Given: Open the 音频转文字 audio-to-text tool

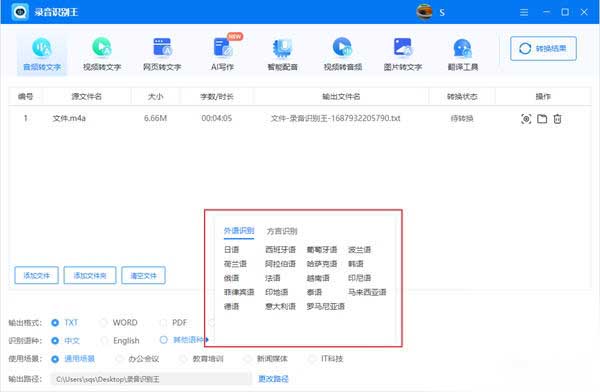Looking at the screenshot, I should 42,54.
